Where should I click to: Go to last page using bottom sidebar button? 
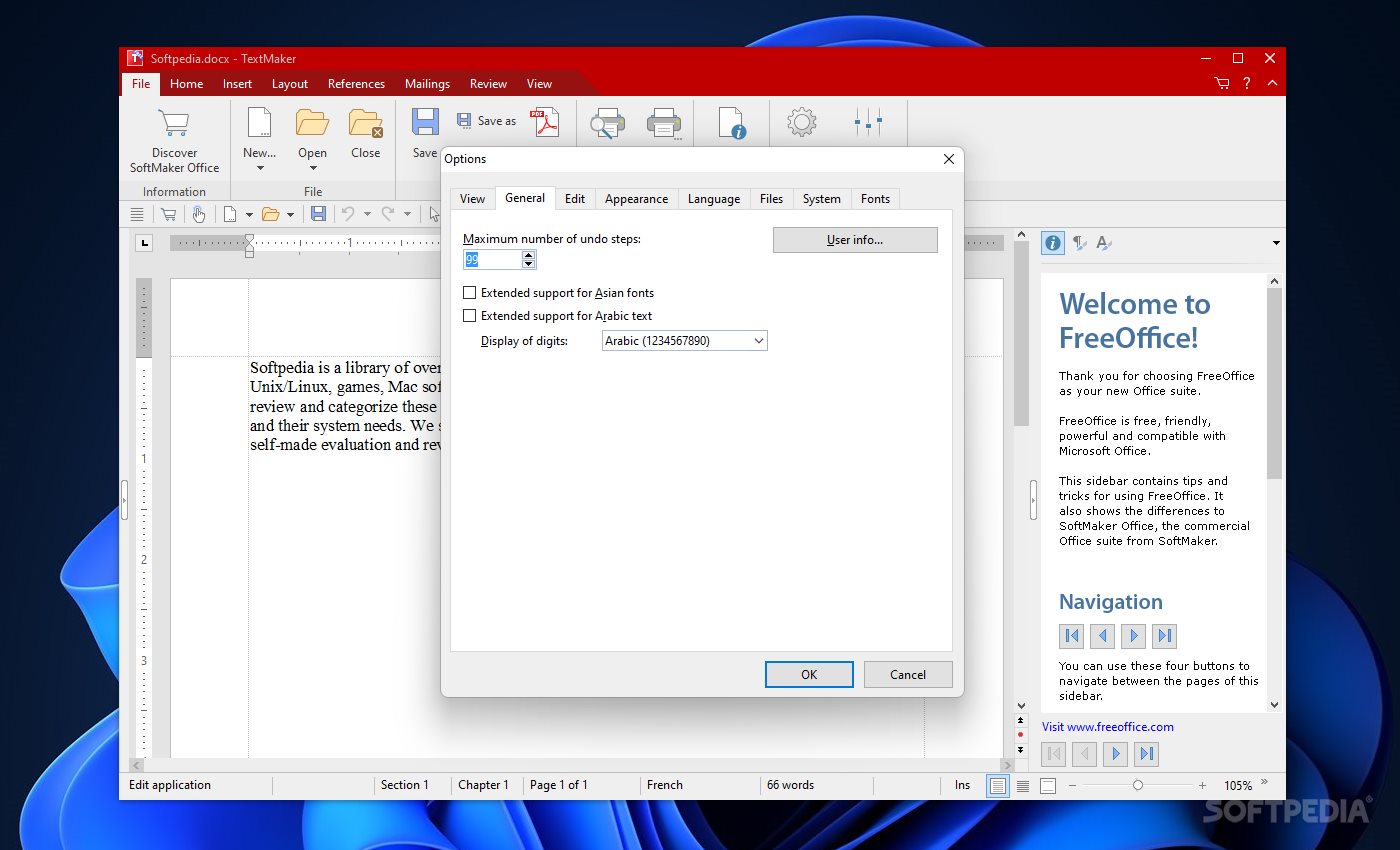tap(1148, 754)
